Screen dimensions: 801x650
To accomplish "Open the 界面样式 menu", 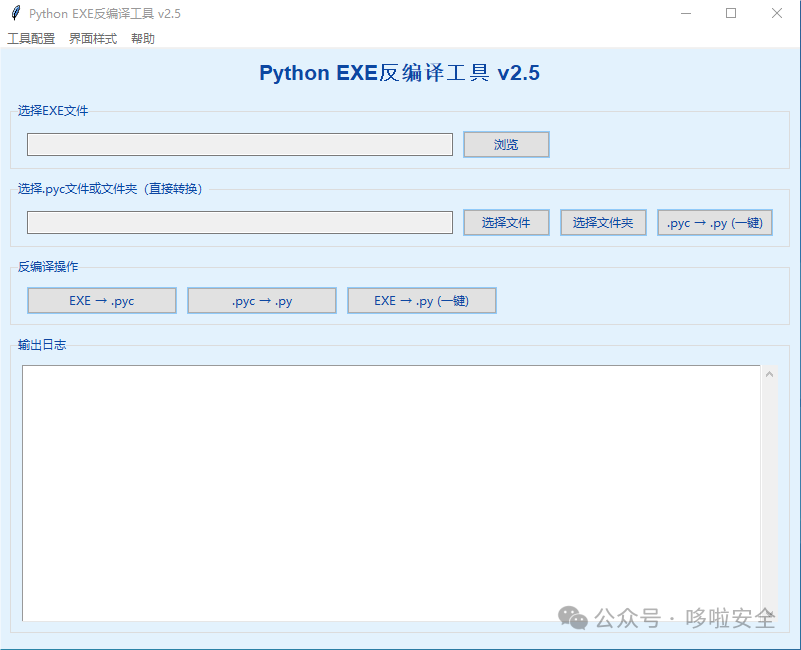I will point(93,39).
